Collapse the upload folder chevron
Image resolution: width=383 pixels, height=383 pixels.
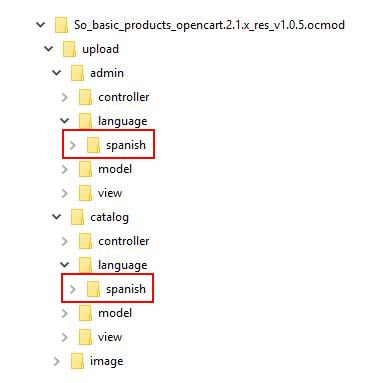(x=49, y=49)
